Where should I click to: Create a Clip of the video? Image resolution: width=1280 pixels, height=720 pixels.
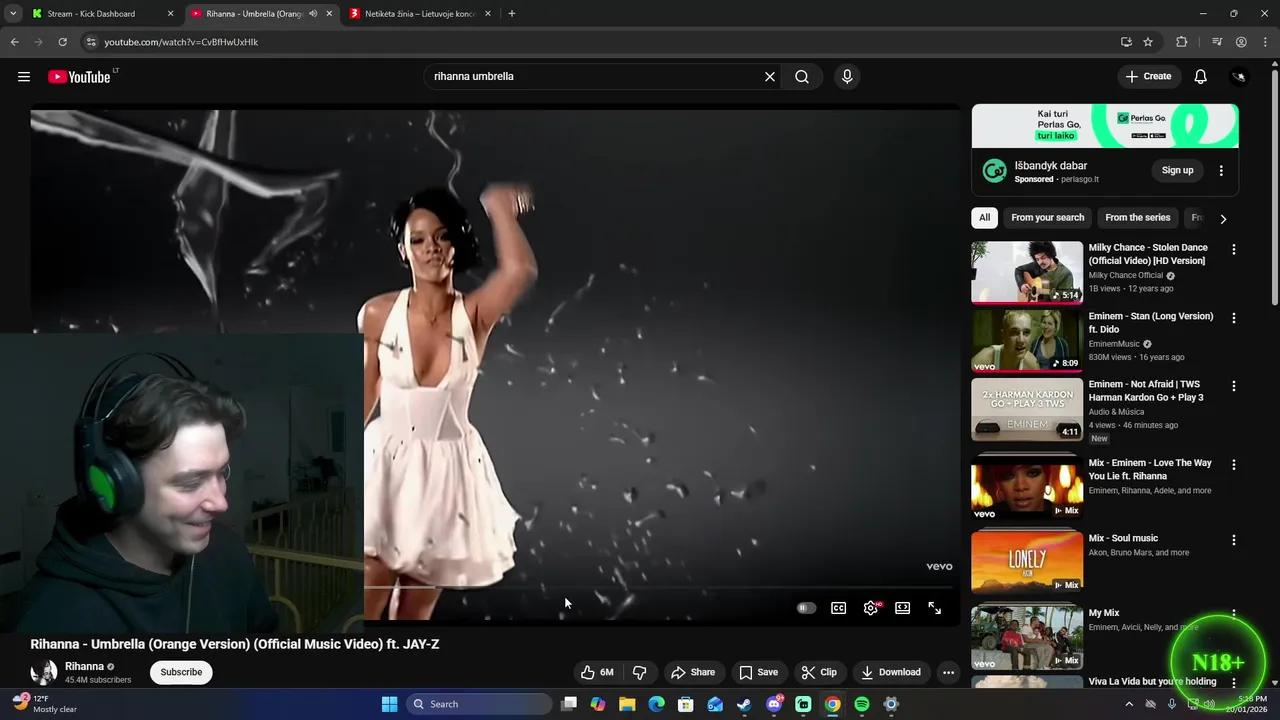click(819, 672)
